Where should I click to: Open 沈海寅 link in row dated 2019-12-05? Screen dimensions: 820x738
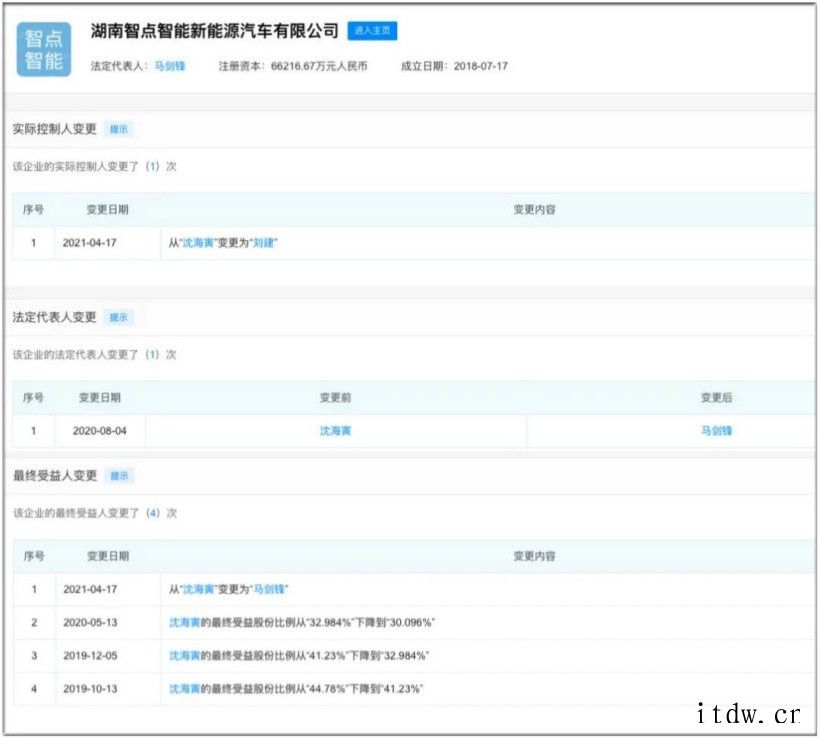[x=185, y=656]
